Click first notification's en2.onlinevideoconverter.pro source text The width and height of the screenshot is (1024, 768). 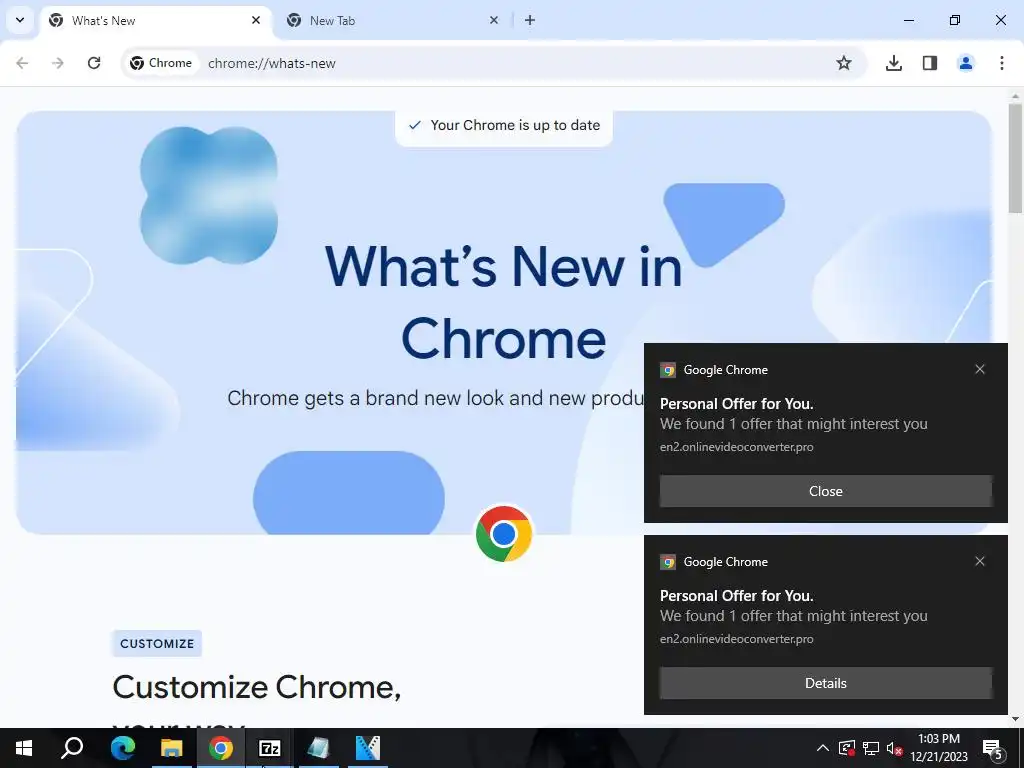[737, 447]
